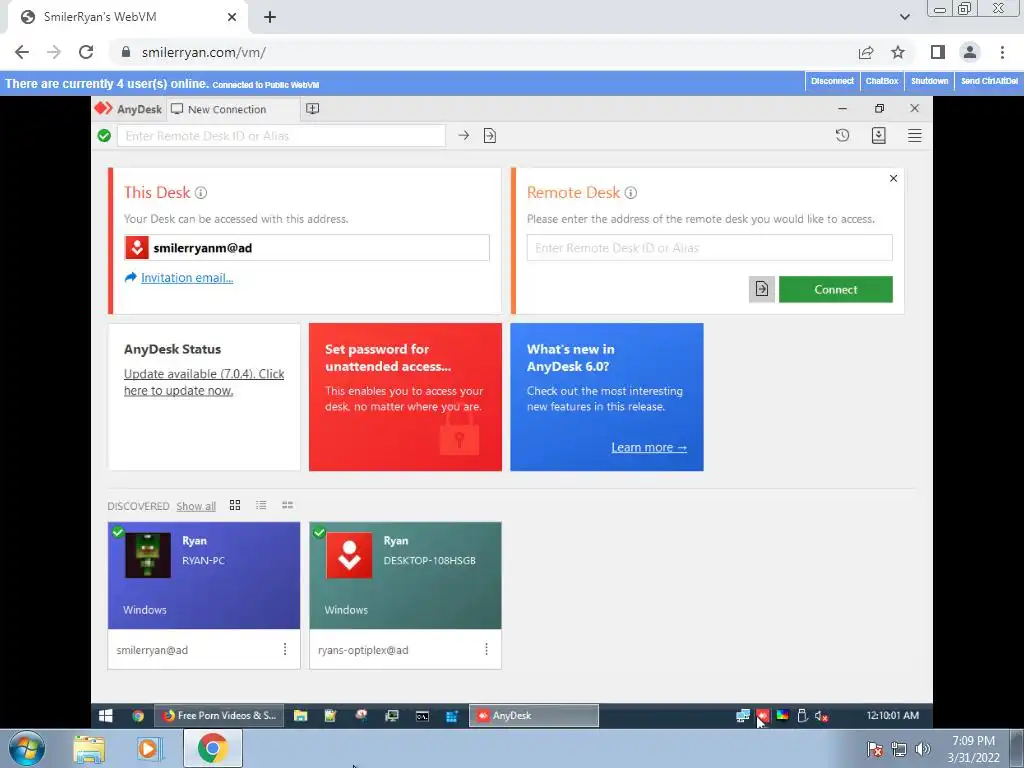This screenshot has height=768, width=1024.
Task: Open Set password for unattended access tile
Action: [x=406, y=397]
